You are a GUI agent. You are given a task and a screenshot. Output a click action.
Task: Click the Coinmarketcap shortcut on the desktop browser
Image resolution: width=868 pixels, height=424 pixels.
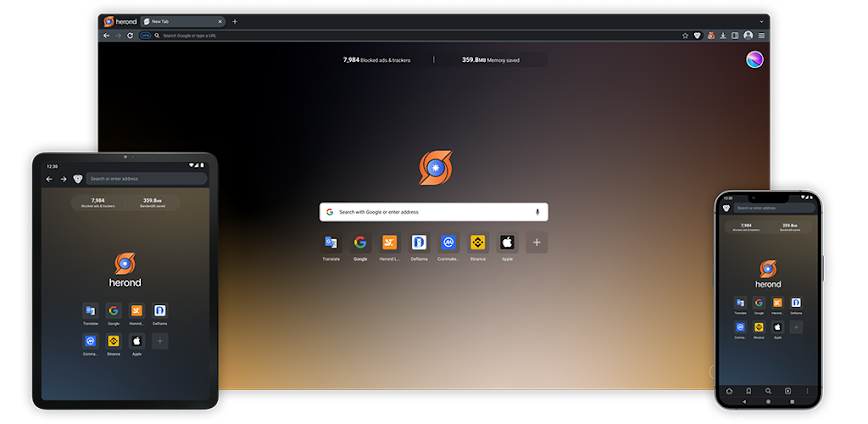[x=449, y=242]
